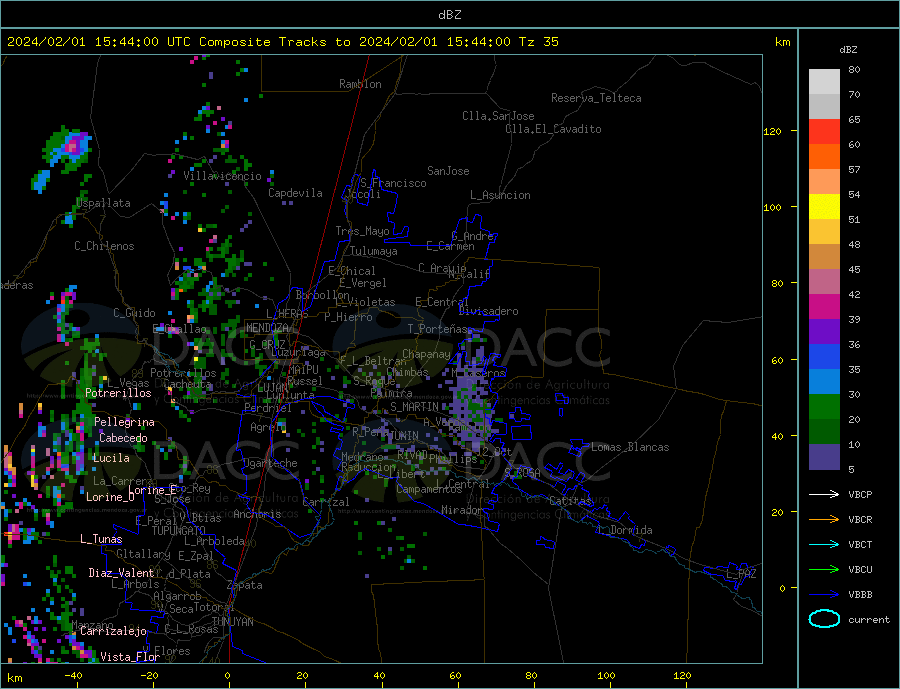Click the TUNUYAN label
The height and width of the screenshot is (689, 900).
click(232, 622)
